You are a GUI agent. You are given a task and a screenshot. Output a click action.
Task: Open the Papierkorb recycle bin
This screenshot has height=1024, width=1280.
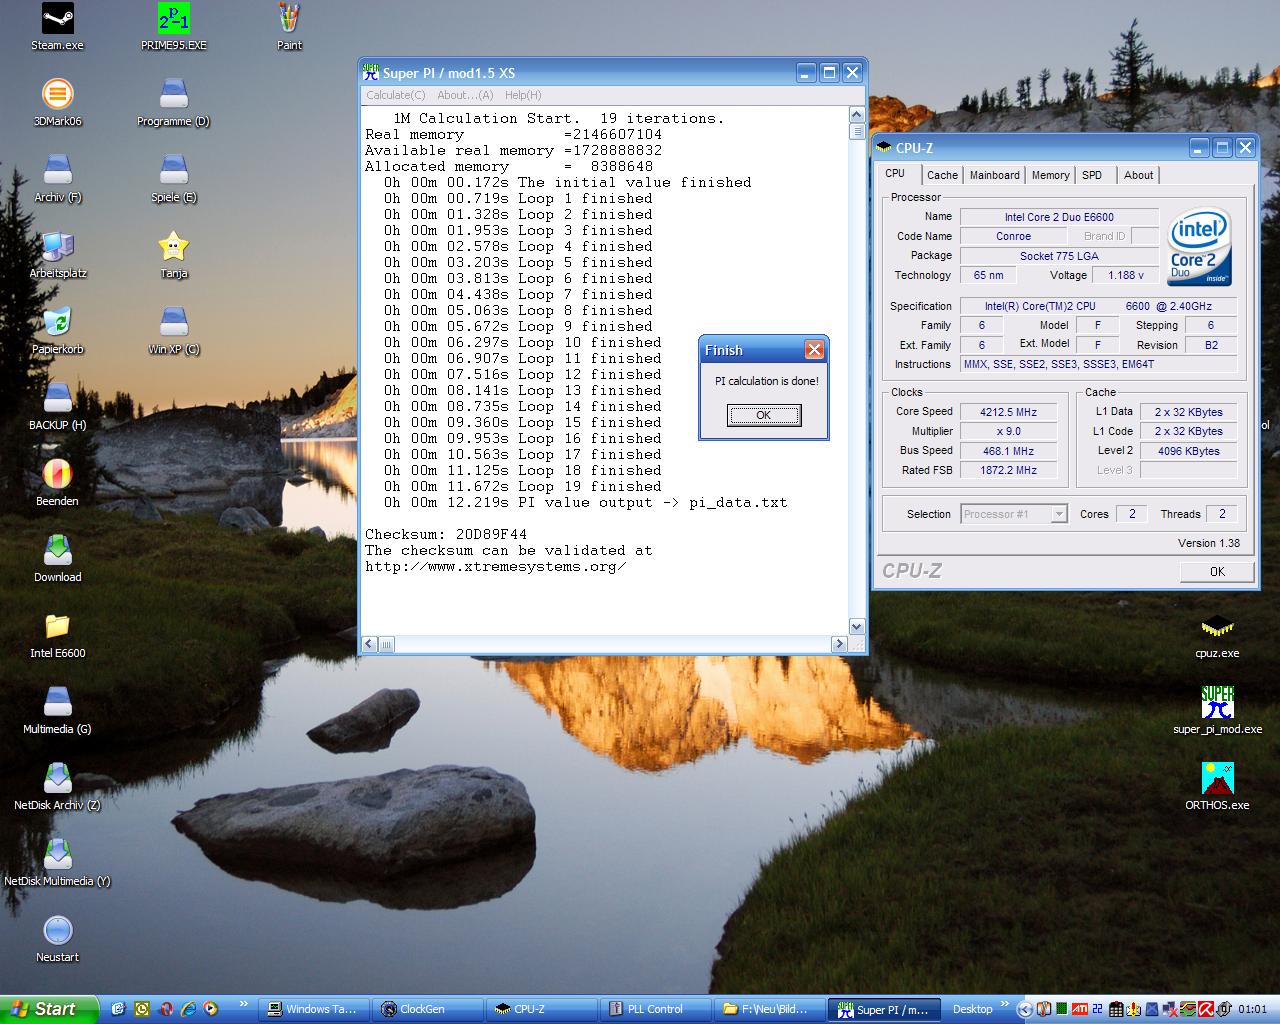(58, 331)
